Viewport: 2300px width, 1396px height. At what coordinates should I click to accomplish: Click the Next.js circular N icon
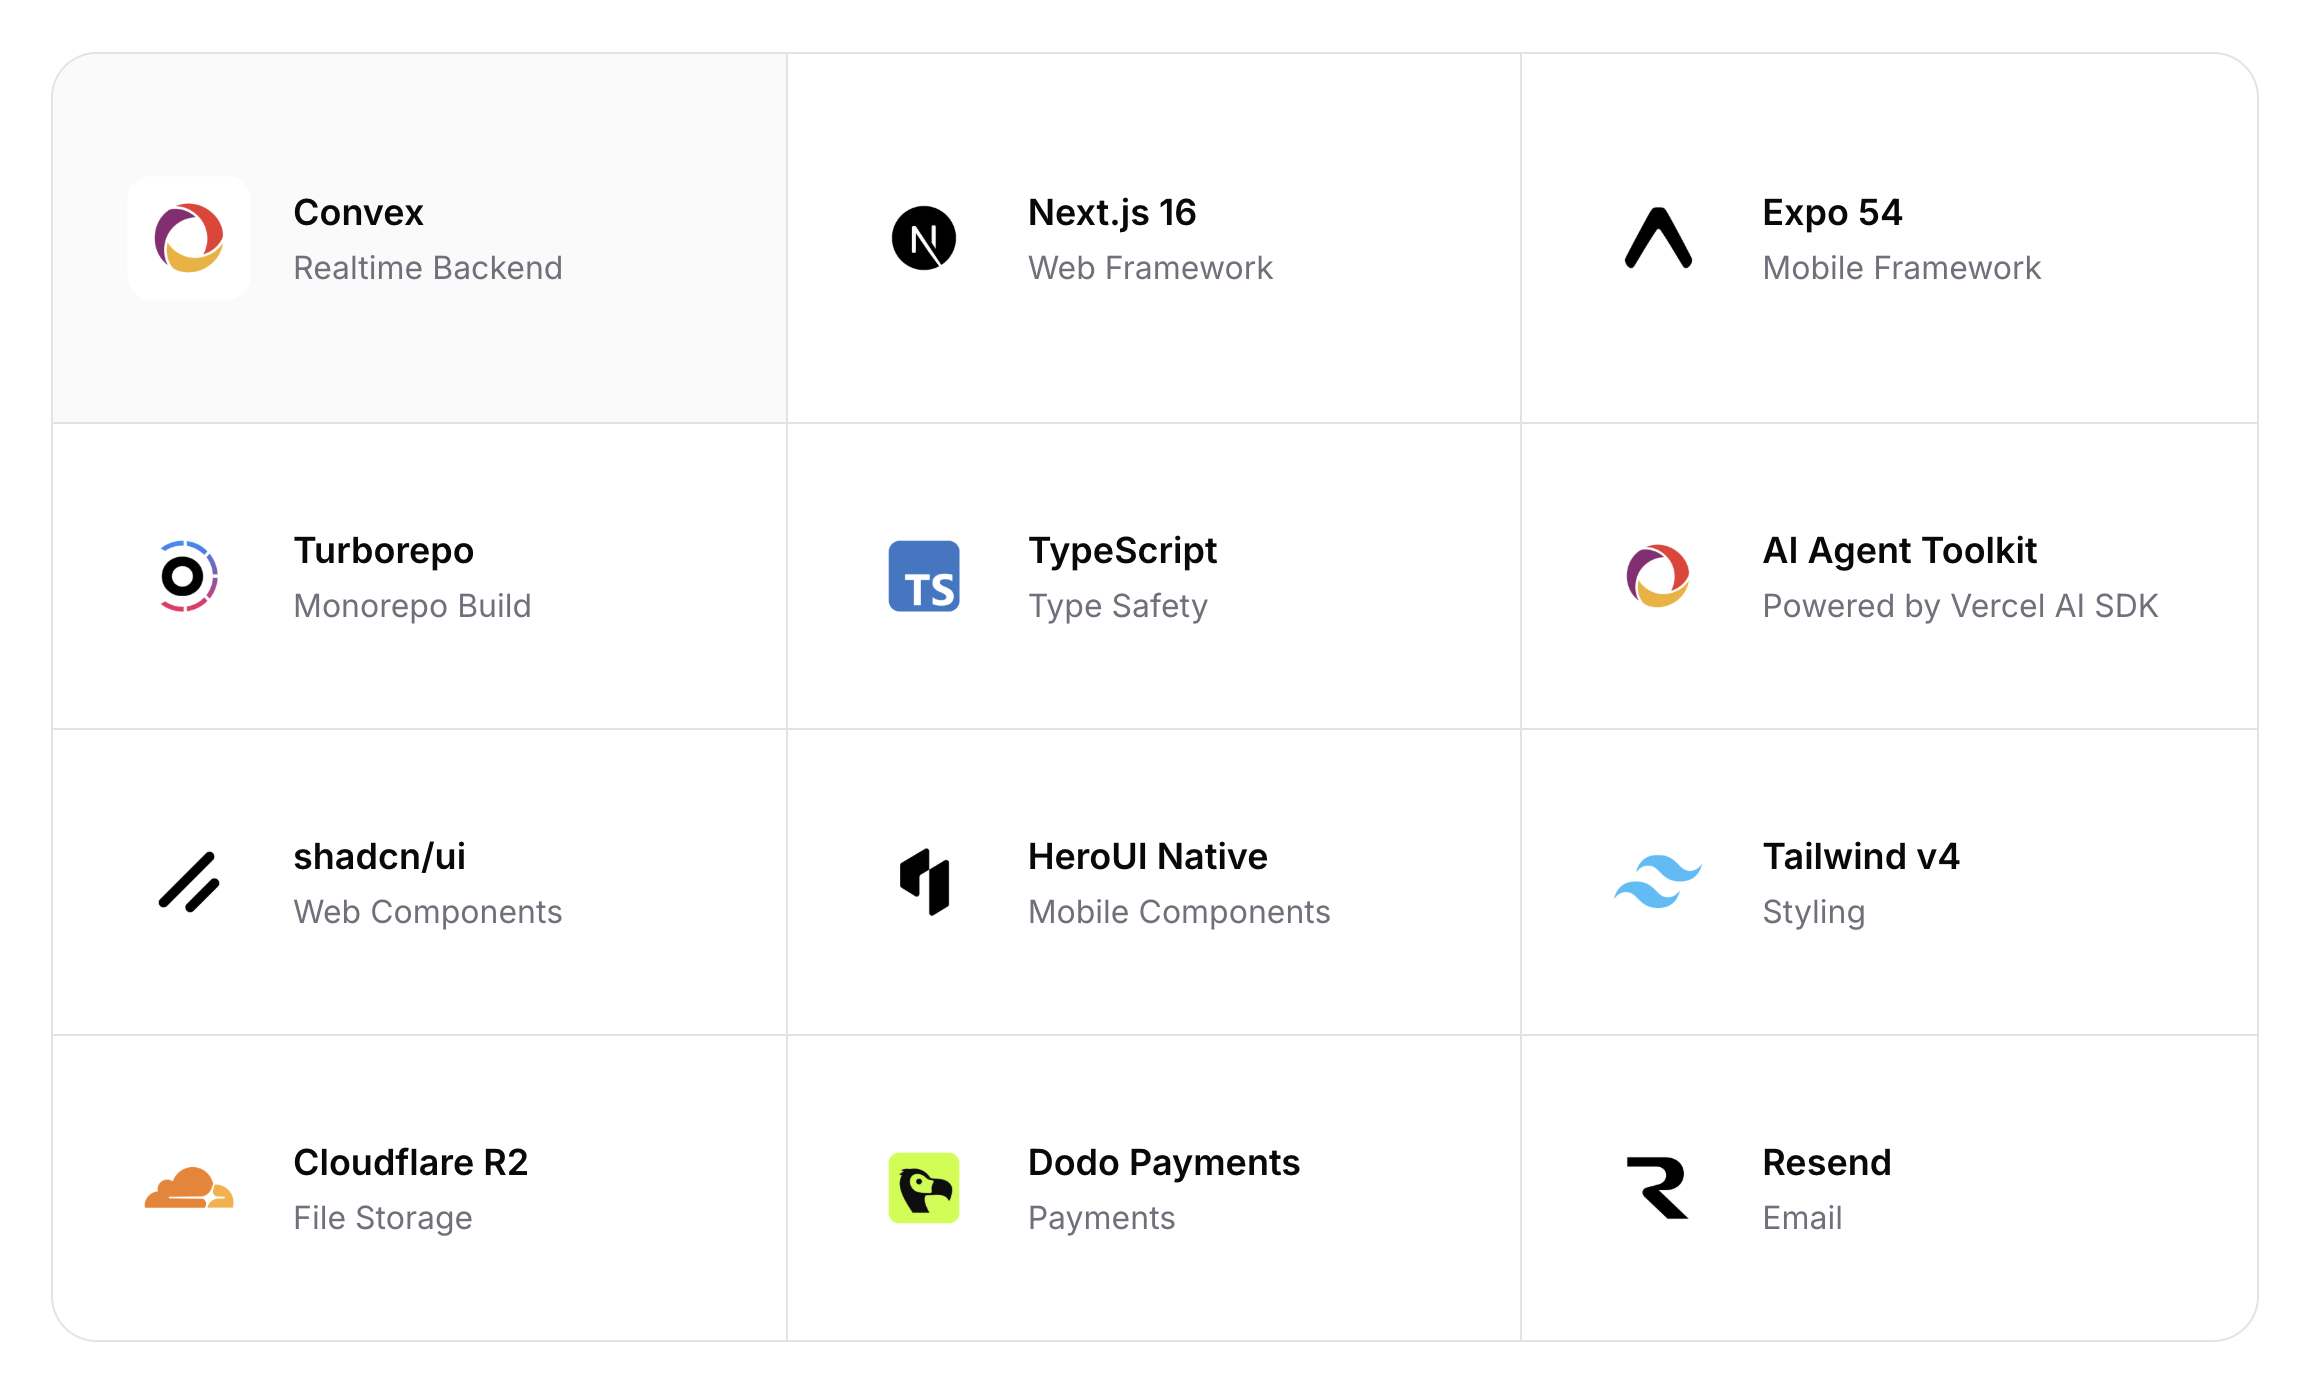923,238
